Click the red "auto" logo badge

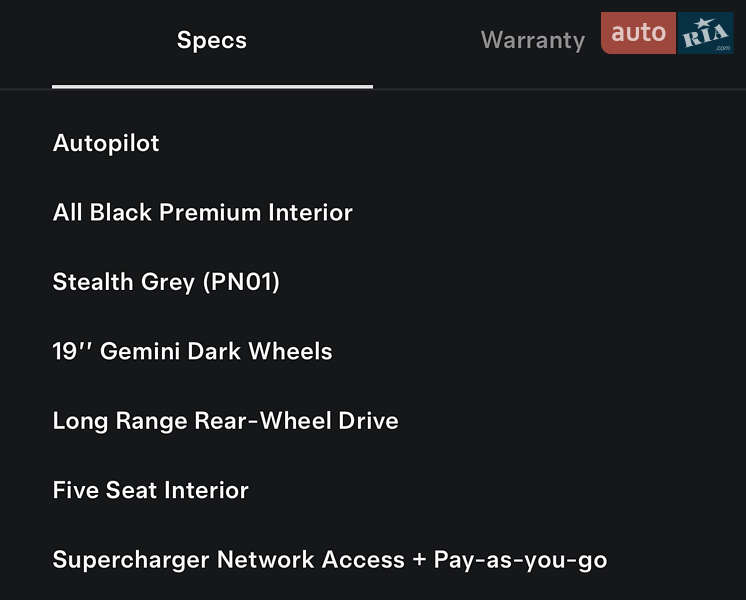pos(638,33)
